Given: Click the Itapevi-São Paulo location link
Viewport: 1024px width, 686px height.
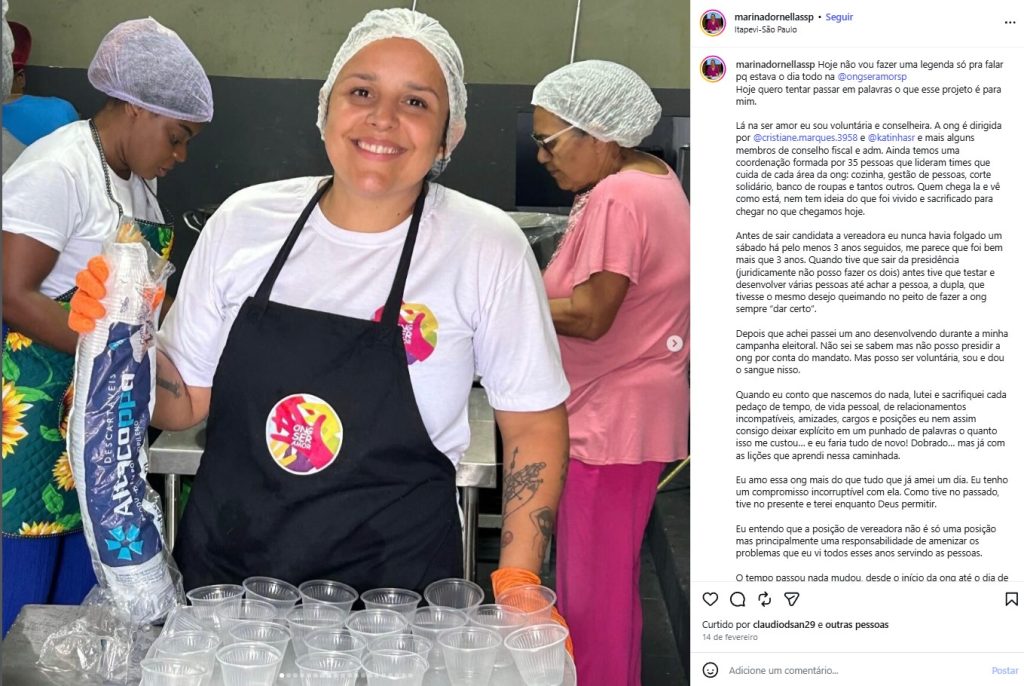Looking at the screenshot, I should point(765,29).
